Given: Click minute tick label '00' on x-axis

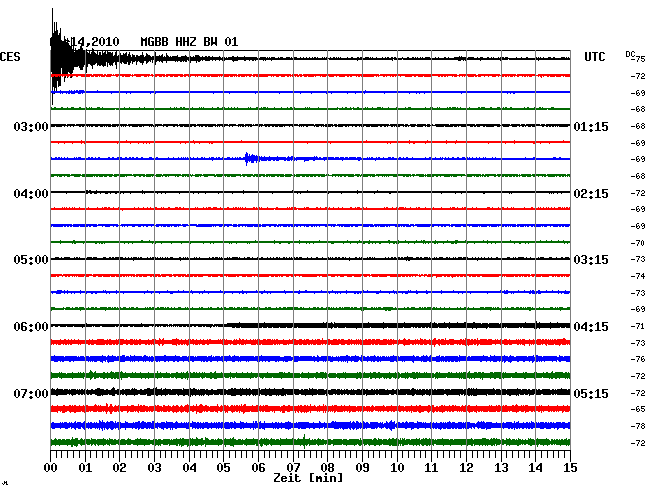Looking at the screenshot, I should (51, 467).
